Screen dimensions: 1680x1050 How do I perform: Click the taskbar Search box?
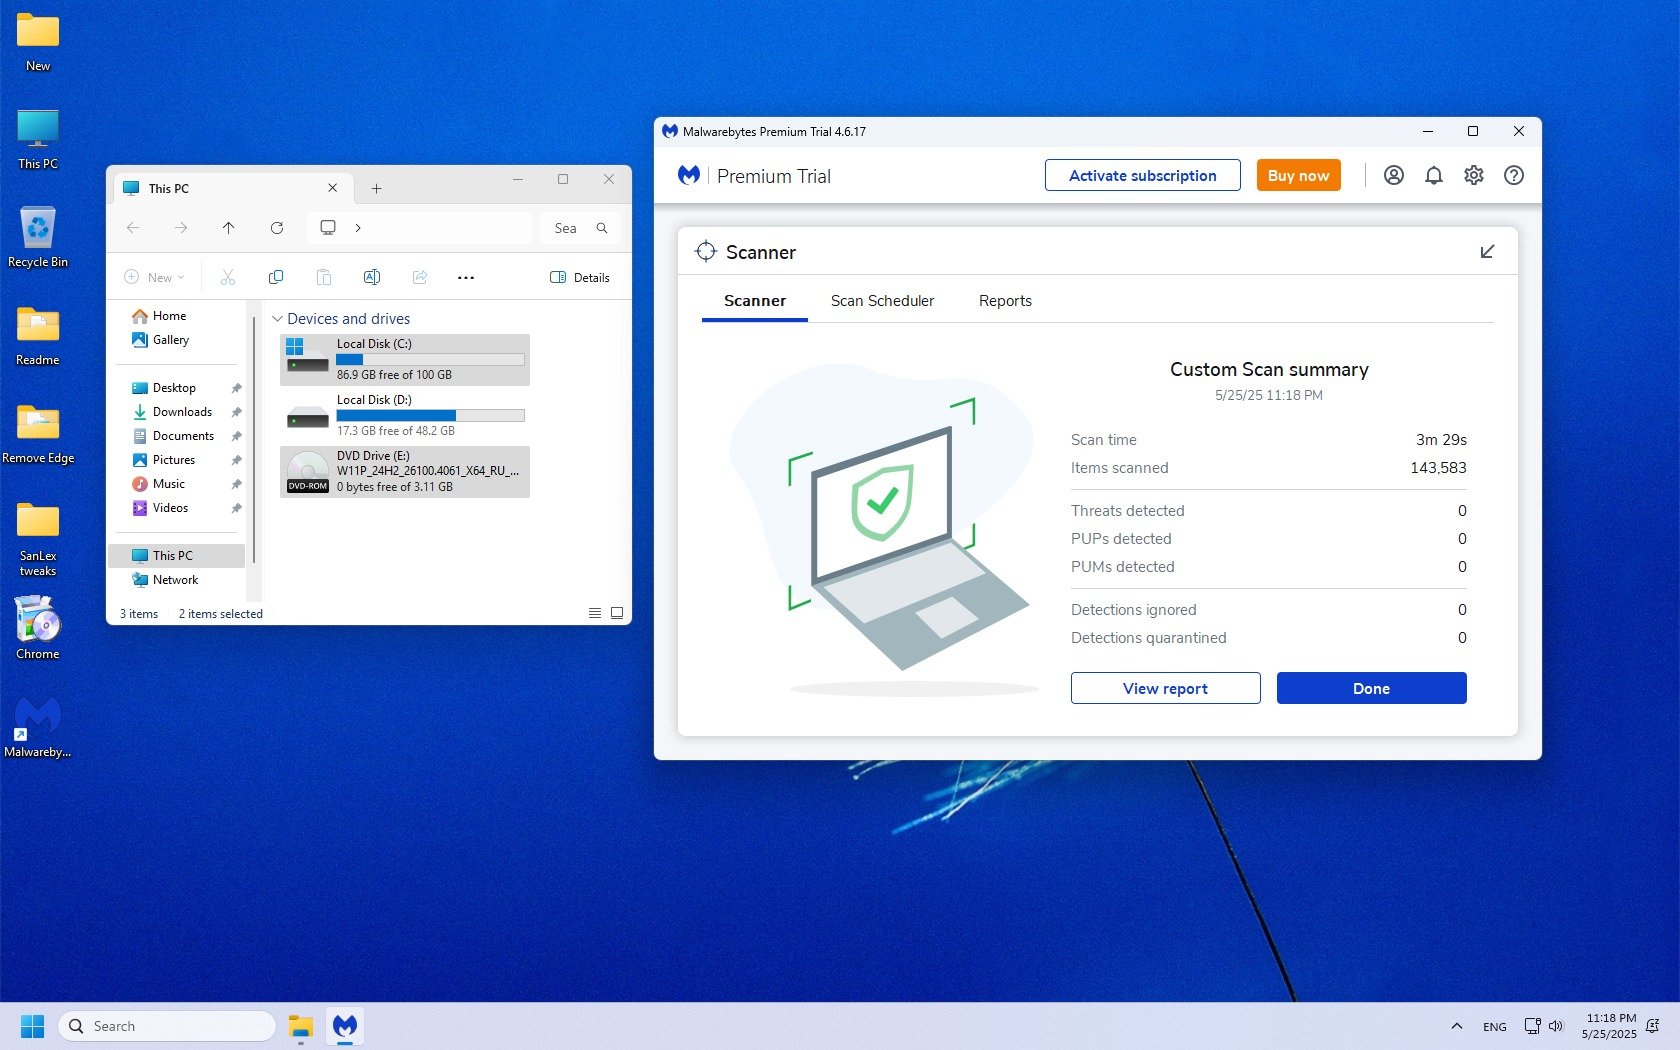[167, 1026]
